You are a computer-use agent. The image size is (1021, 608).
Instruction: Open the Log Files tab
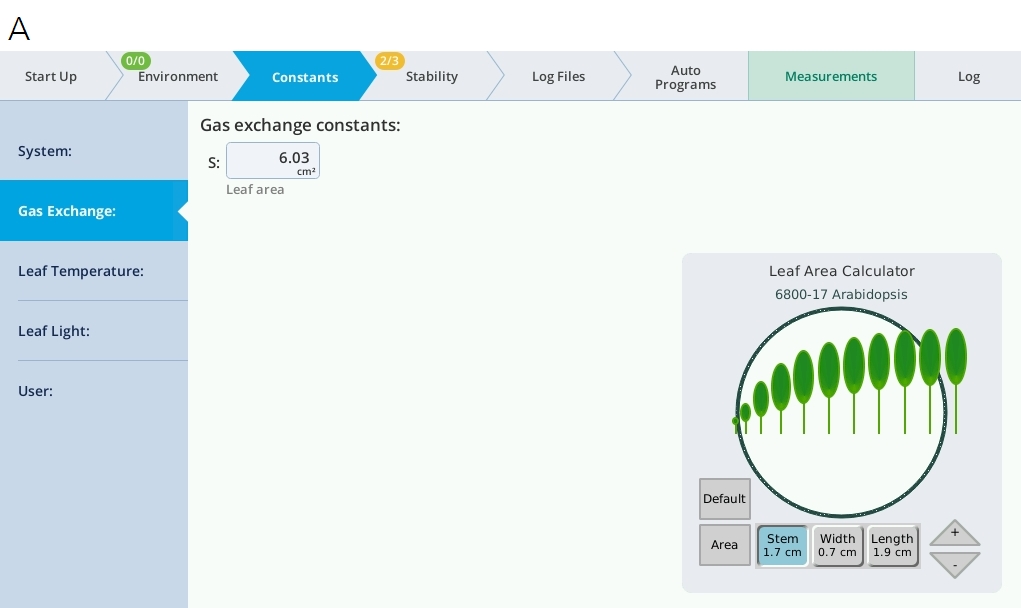(x=559, y=76)
